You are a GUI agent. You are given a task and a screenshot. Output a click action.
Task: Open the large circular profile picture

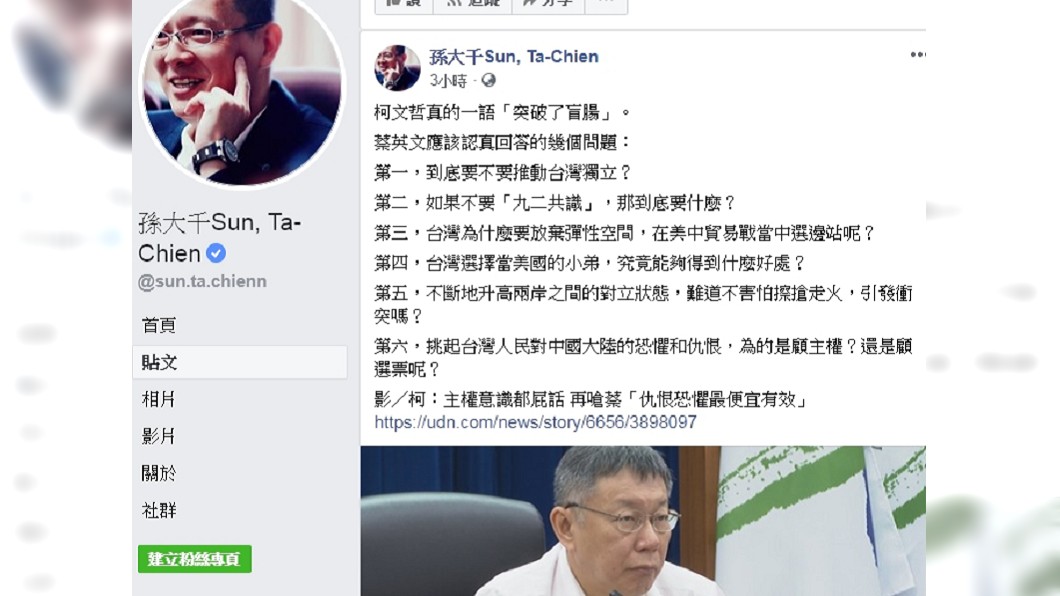242,88
